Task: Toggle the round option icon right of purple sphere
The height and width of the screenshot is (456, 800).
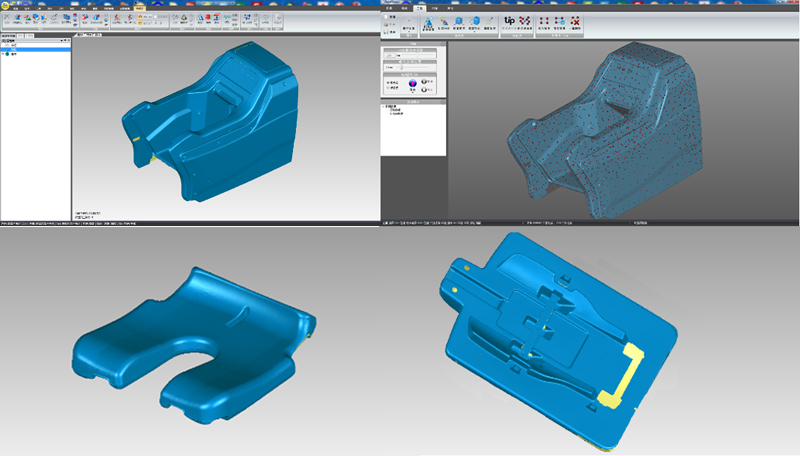Action: [x=424, y=83]
